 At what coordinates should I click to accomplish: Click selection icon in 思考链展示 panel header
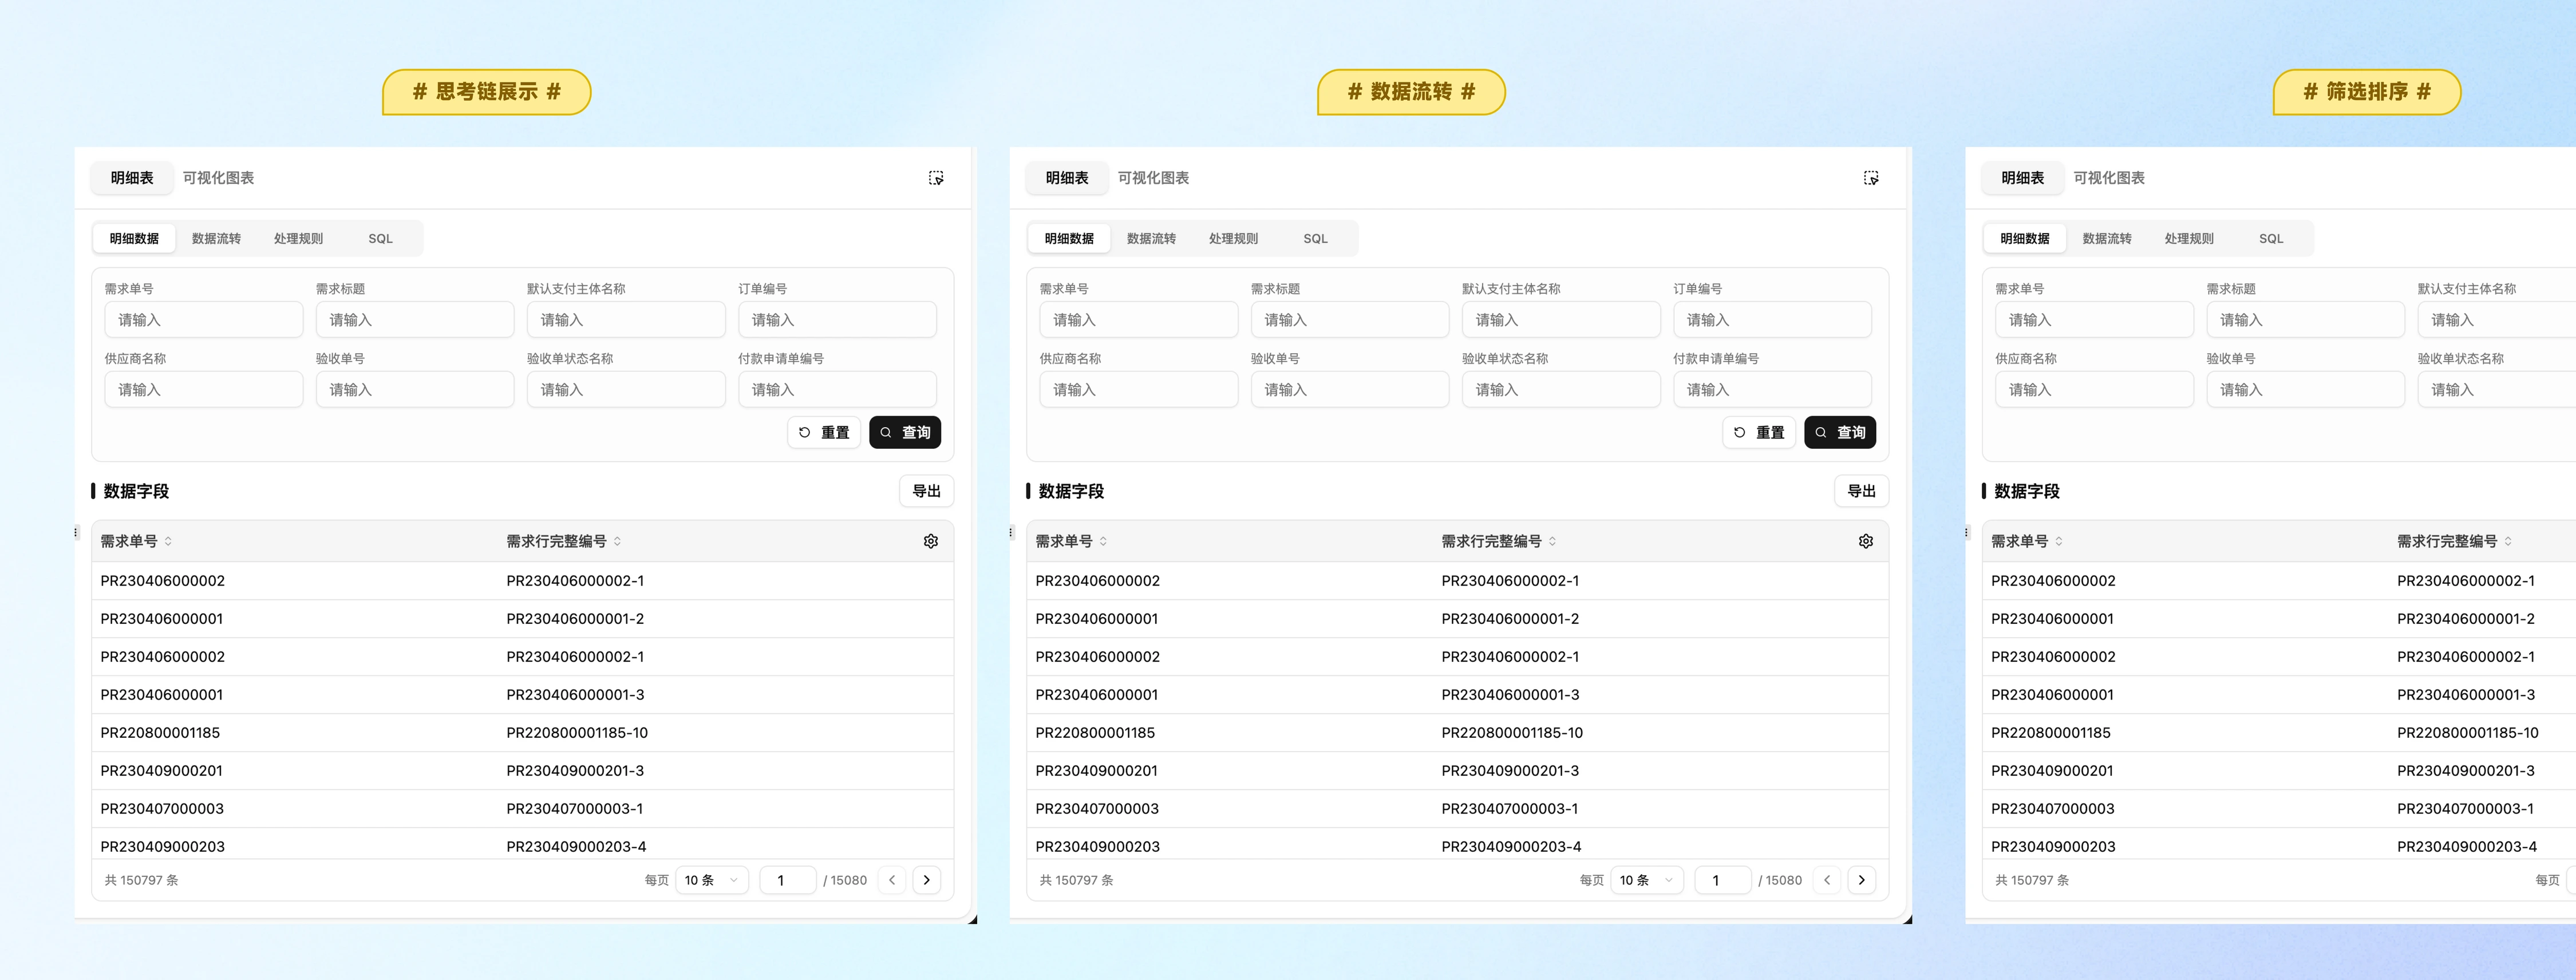click(936, 178)
